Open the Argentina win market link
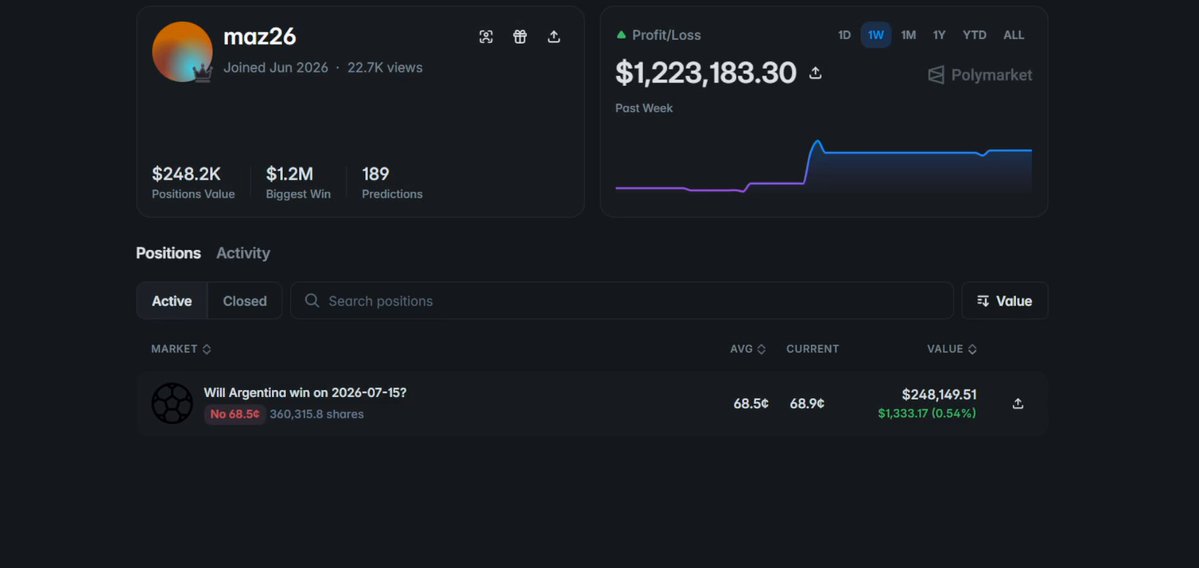1199x568 pixels. [x=305, y=392]
